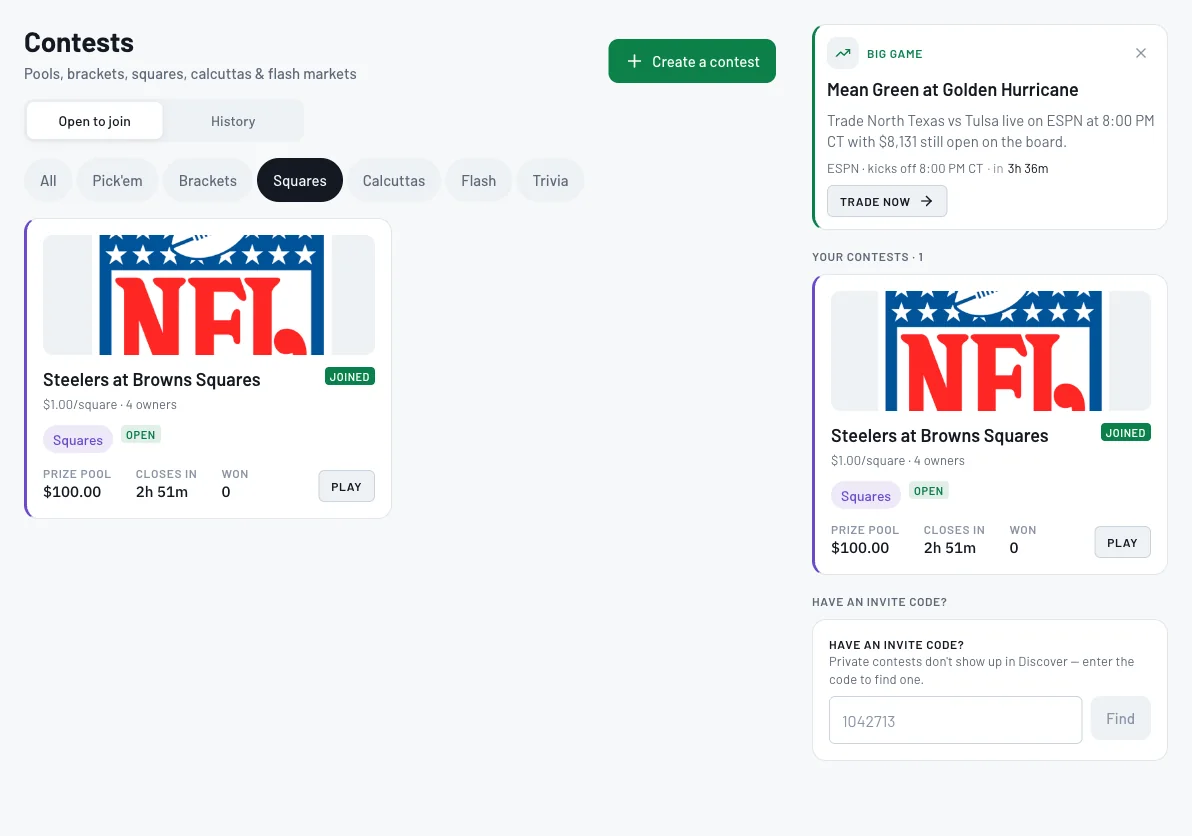This screenshot has width=1192, height=836.
Task: Click the 3h 36m kickoff countdown
Action: [1028, 169]
